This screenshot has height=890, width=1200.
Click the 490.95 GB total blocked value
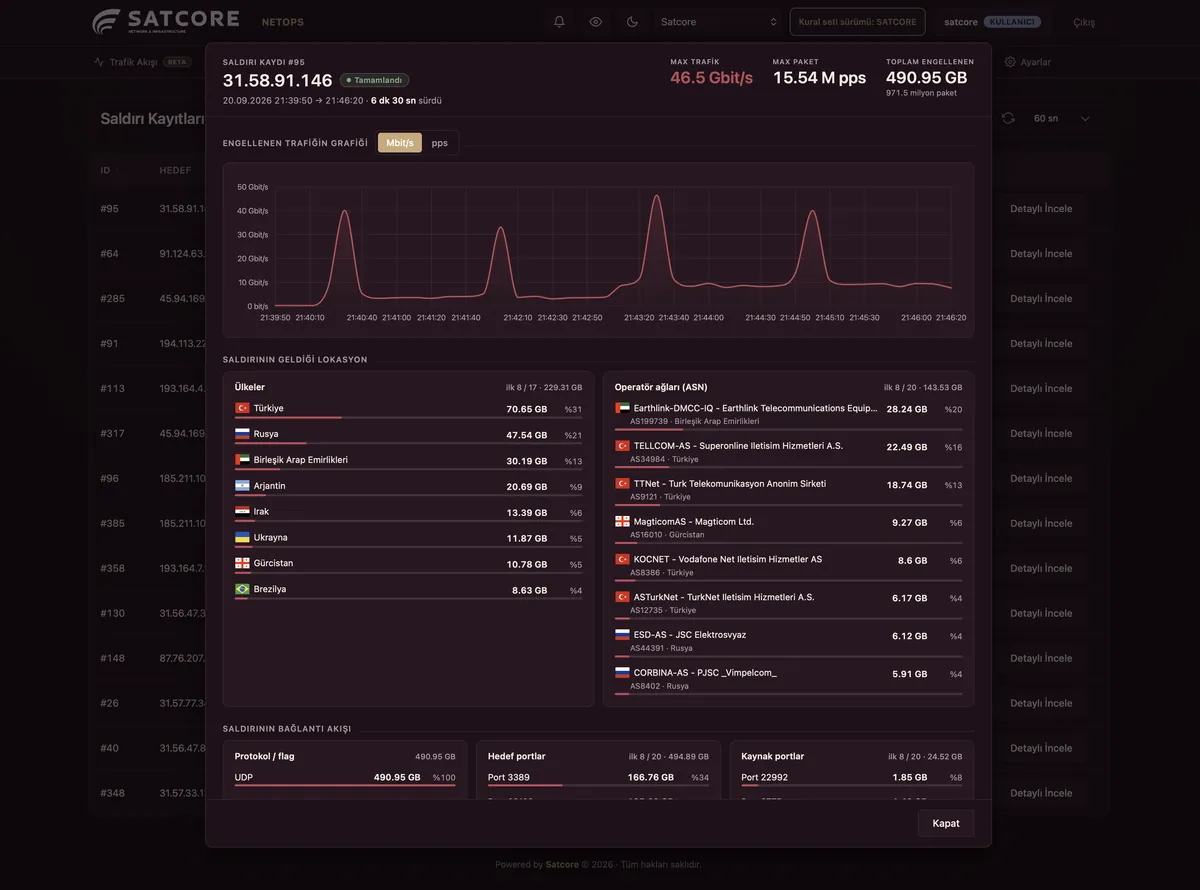click(926, 78)
